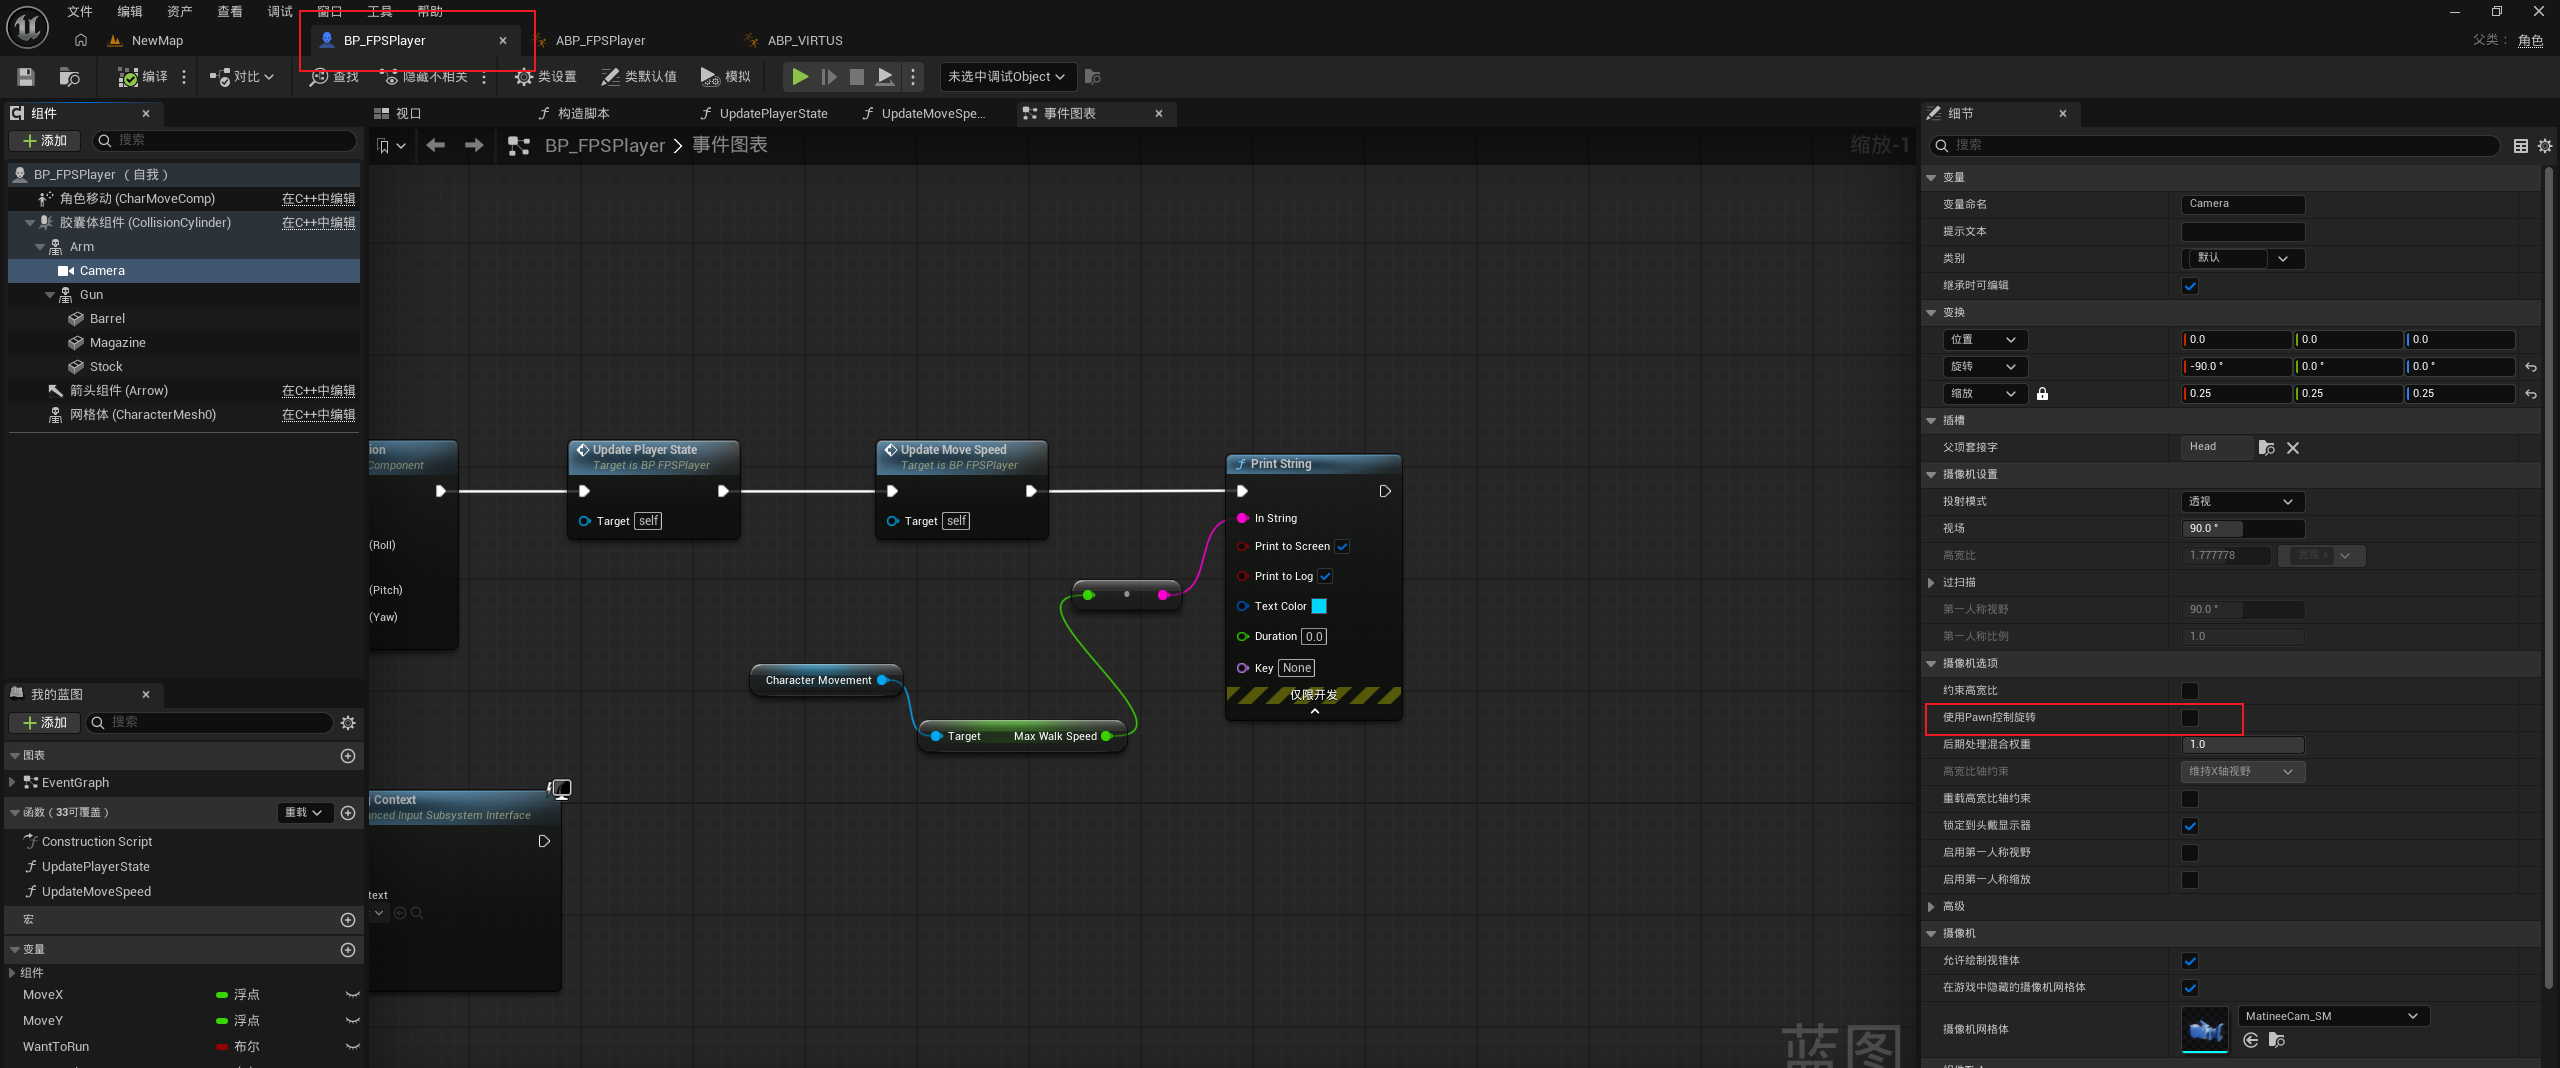2560x1068 pixels.
Task: Open My Blueprint settings gear
Action: [348, 723]
